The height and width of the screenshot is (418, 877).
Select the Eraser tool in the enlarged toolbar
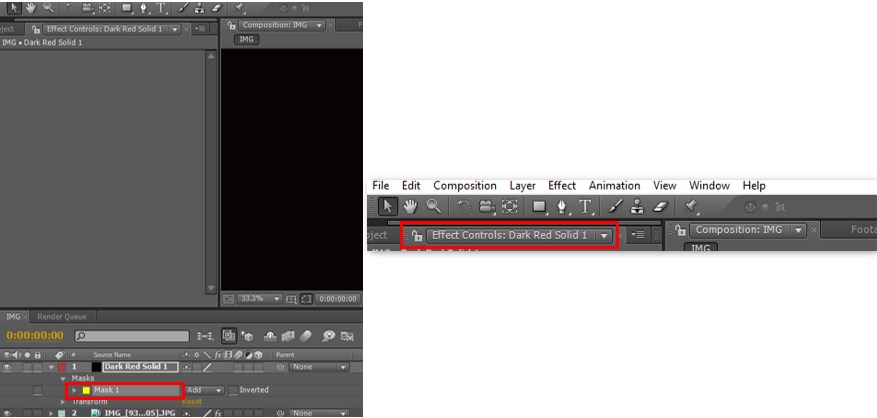click(x=661, y=207)
